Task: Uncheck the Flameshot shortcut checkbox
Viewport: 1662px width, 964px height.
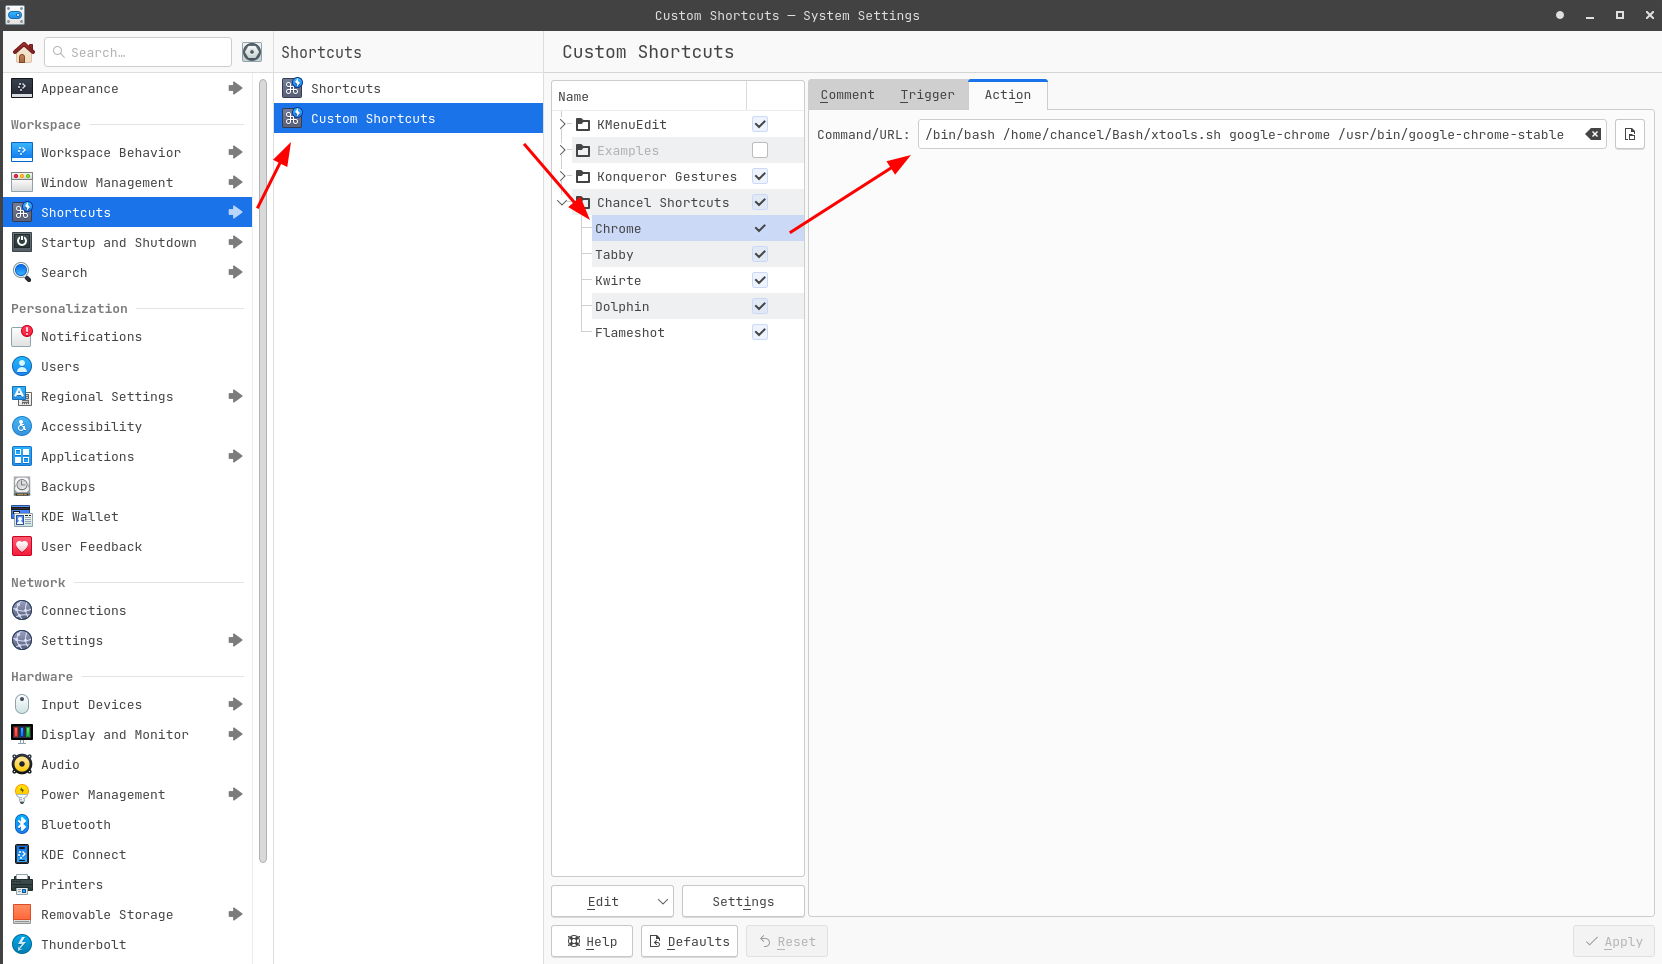Action: pos(760,332)
